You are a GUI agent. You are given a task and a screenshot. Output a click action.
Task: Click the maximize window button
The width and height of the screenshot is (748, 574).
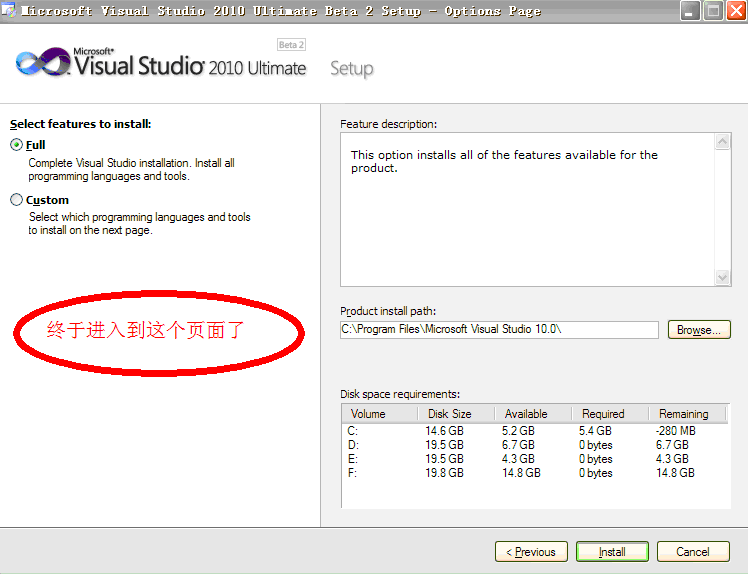[713, 11]
